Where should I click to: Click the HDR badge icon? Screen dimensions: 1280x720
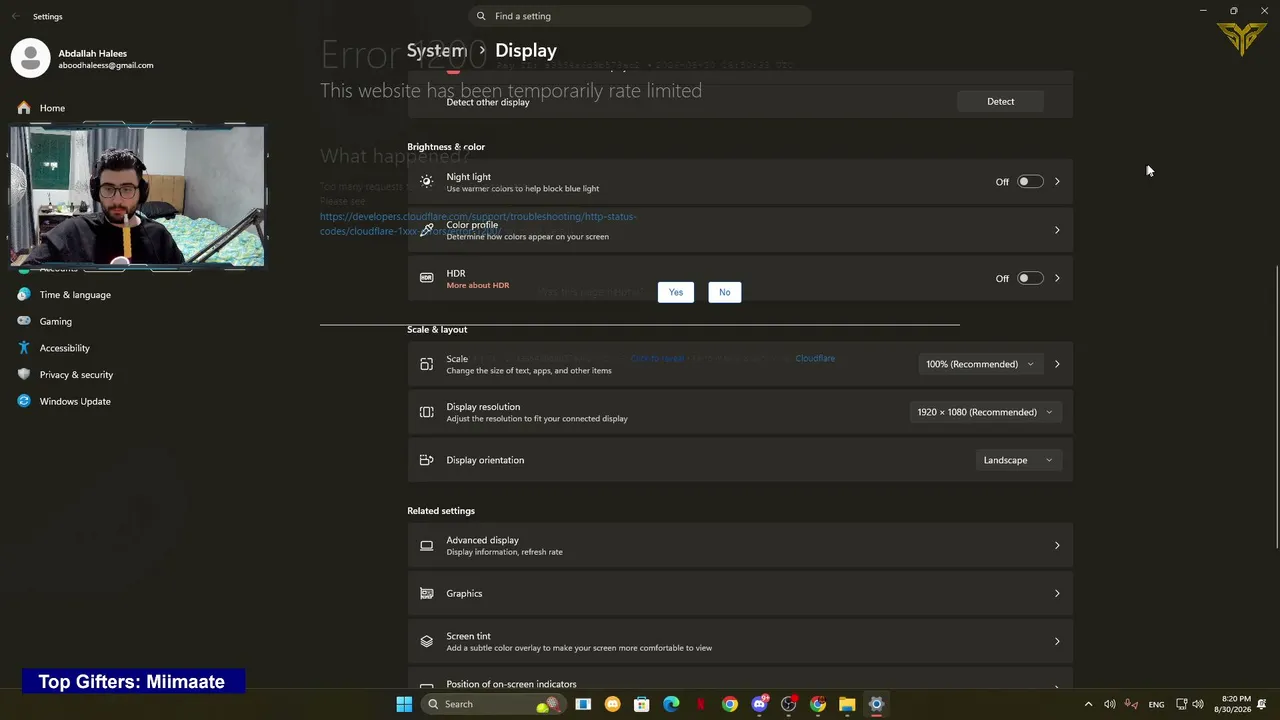(x=427, y=278)
